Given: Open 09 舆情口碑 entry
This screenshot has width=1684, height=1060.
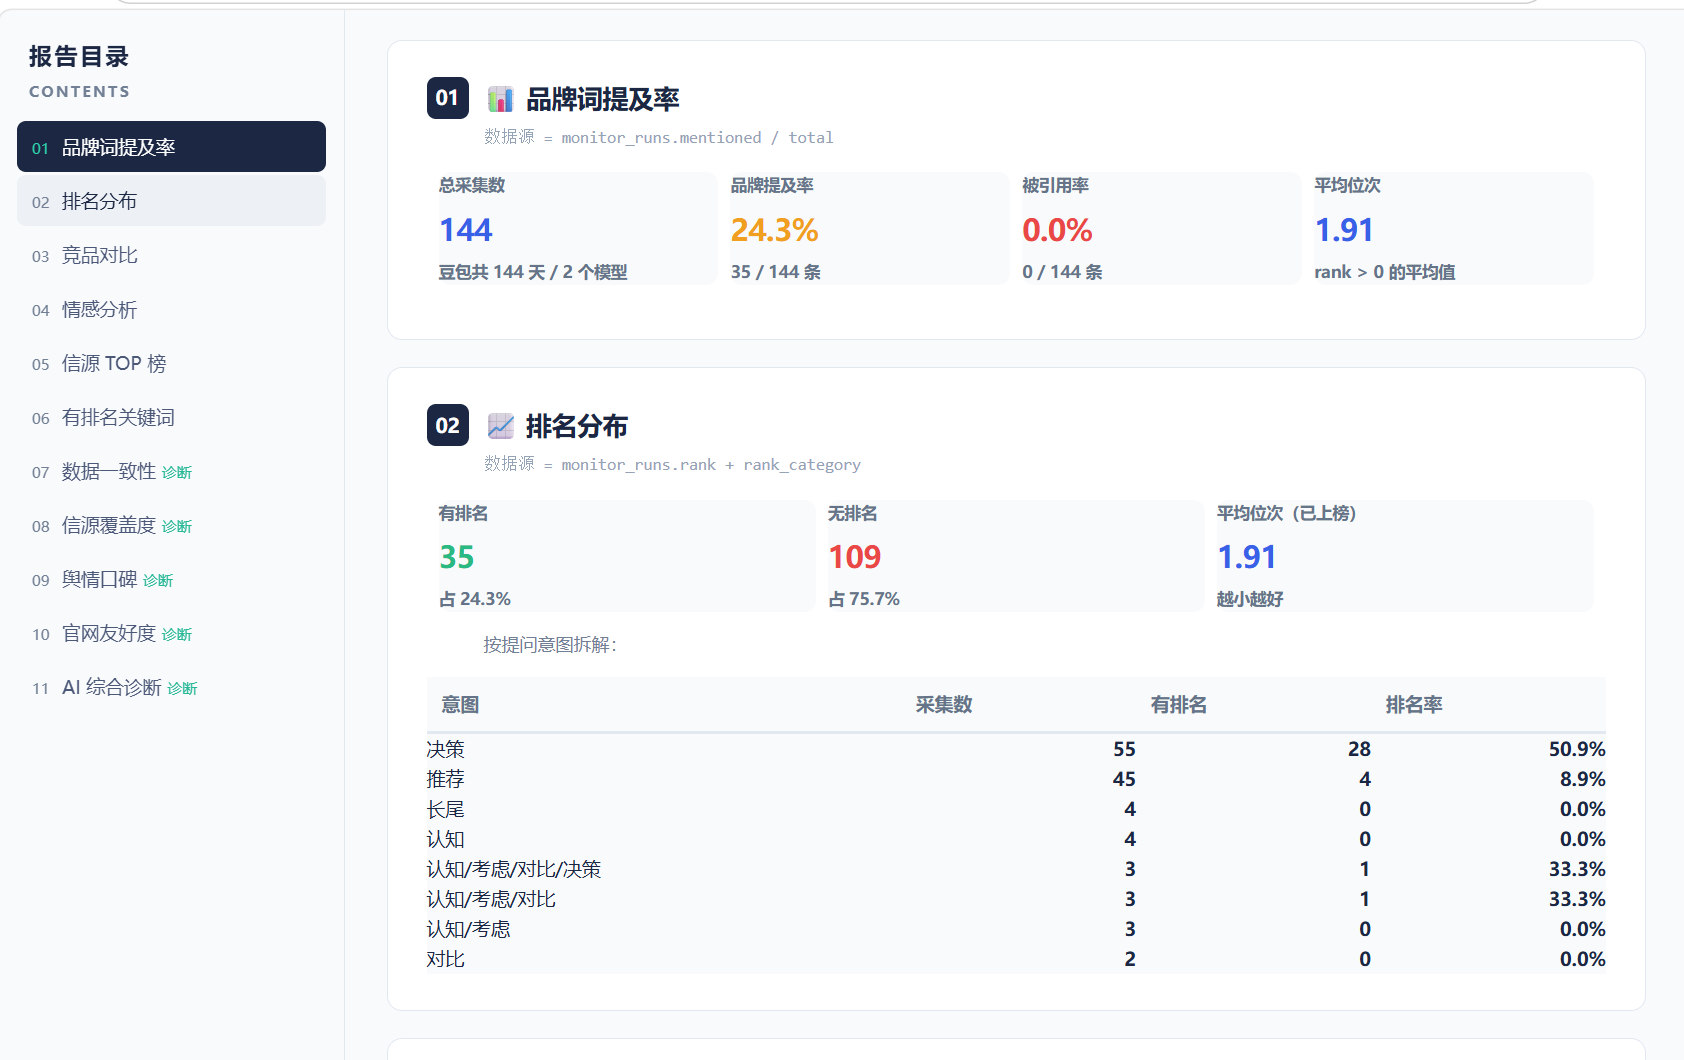Looking at the screenshot, I should [171, 579].
